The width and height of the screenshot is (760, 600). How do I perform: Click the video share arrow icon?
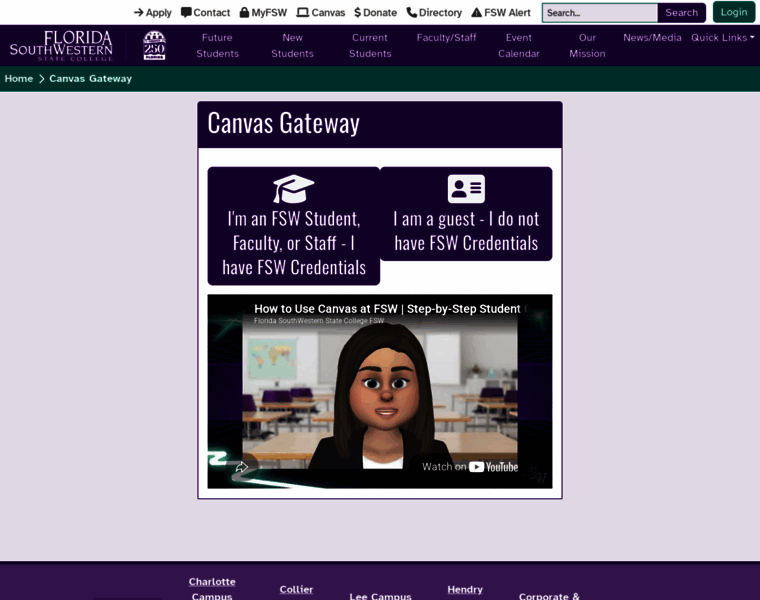click(x=241, y=467)
